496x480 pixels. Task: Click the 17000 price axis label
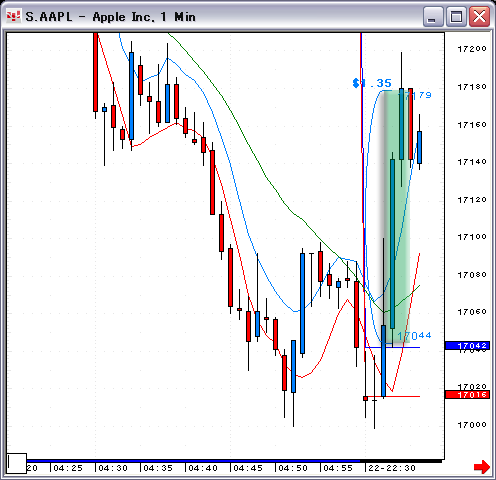tap(472, 425)
